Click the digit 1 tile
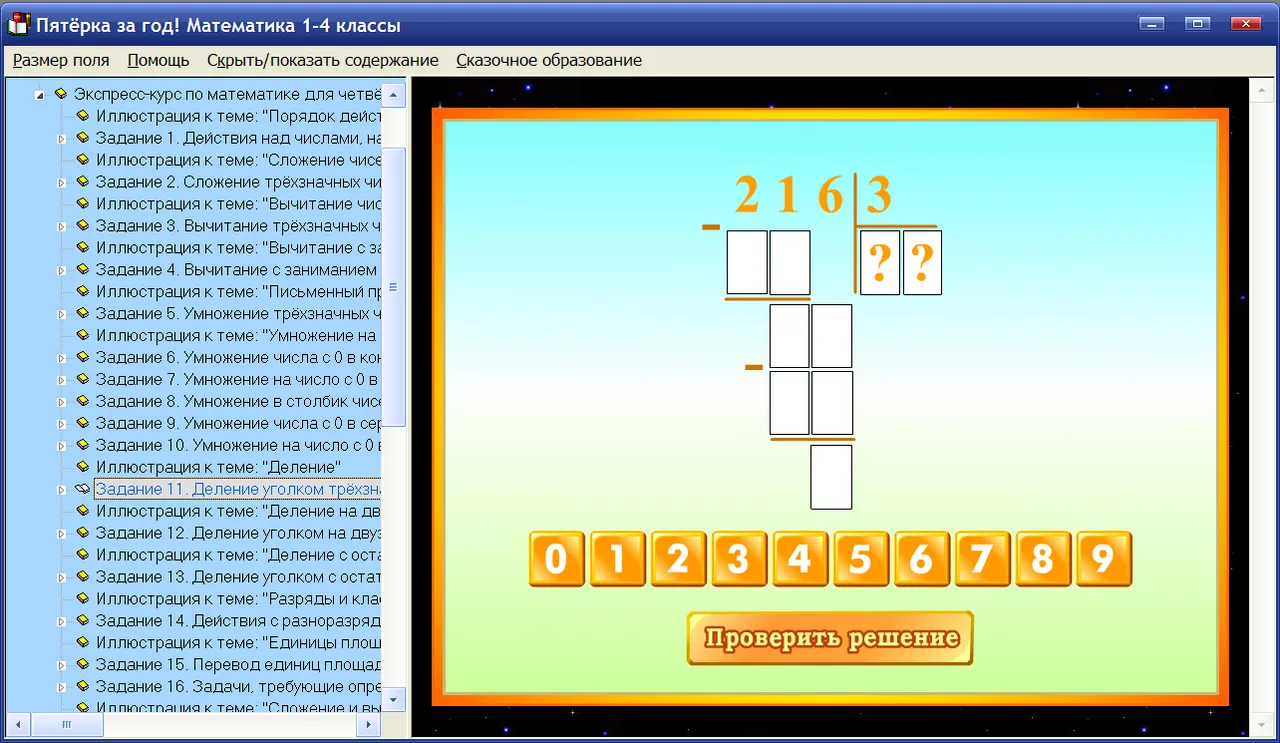This screenshot has height=743, width=1280. [617, 559]
